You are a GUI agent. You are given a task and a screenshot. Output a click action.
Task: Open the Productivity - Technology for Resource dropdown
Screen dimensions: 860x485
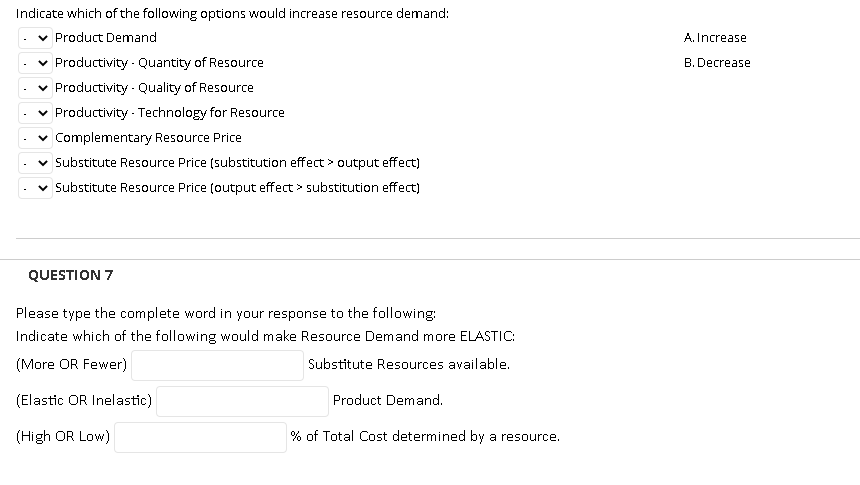35,113
